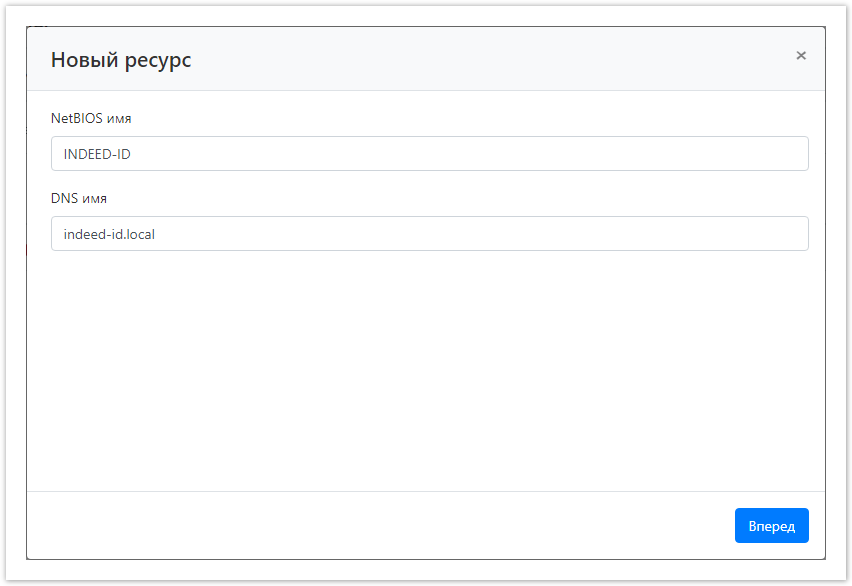This screenshot has height=586, width=852.
Task: Focus the NetBIOS имя input field
Action: [x=429, y=154]
